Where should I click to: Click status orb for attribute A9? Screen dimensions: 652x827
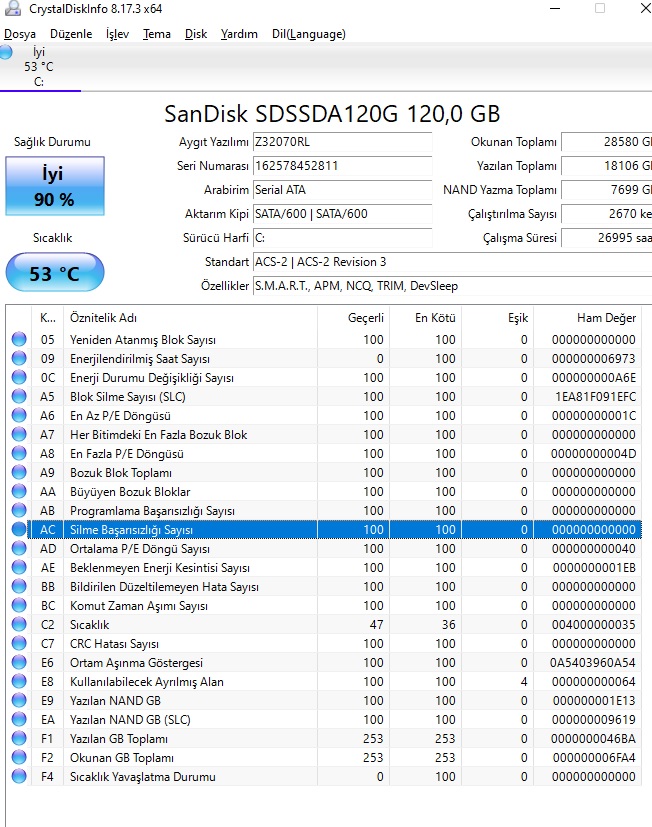pos(19,472)
